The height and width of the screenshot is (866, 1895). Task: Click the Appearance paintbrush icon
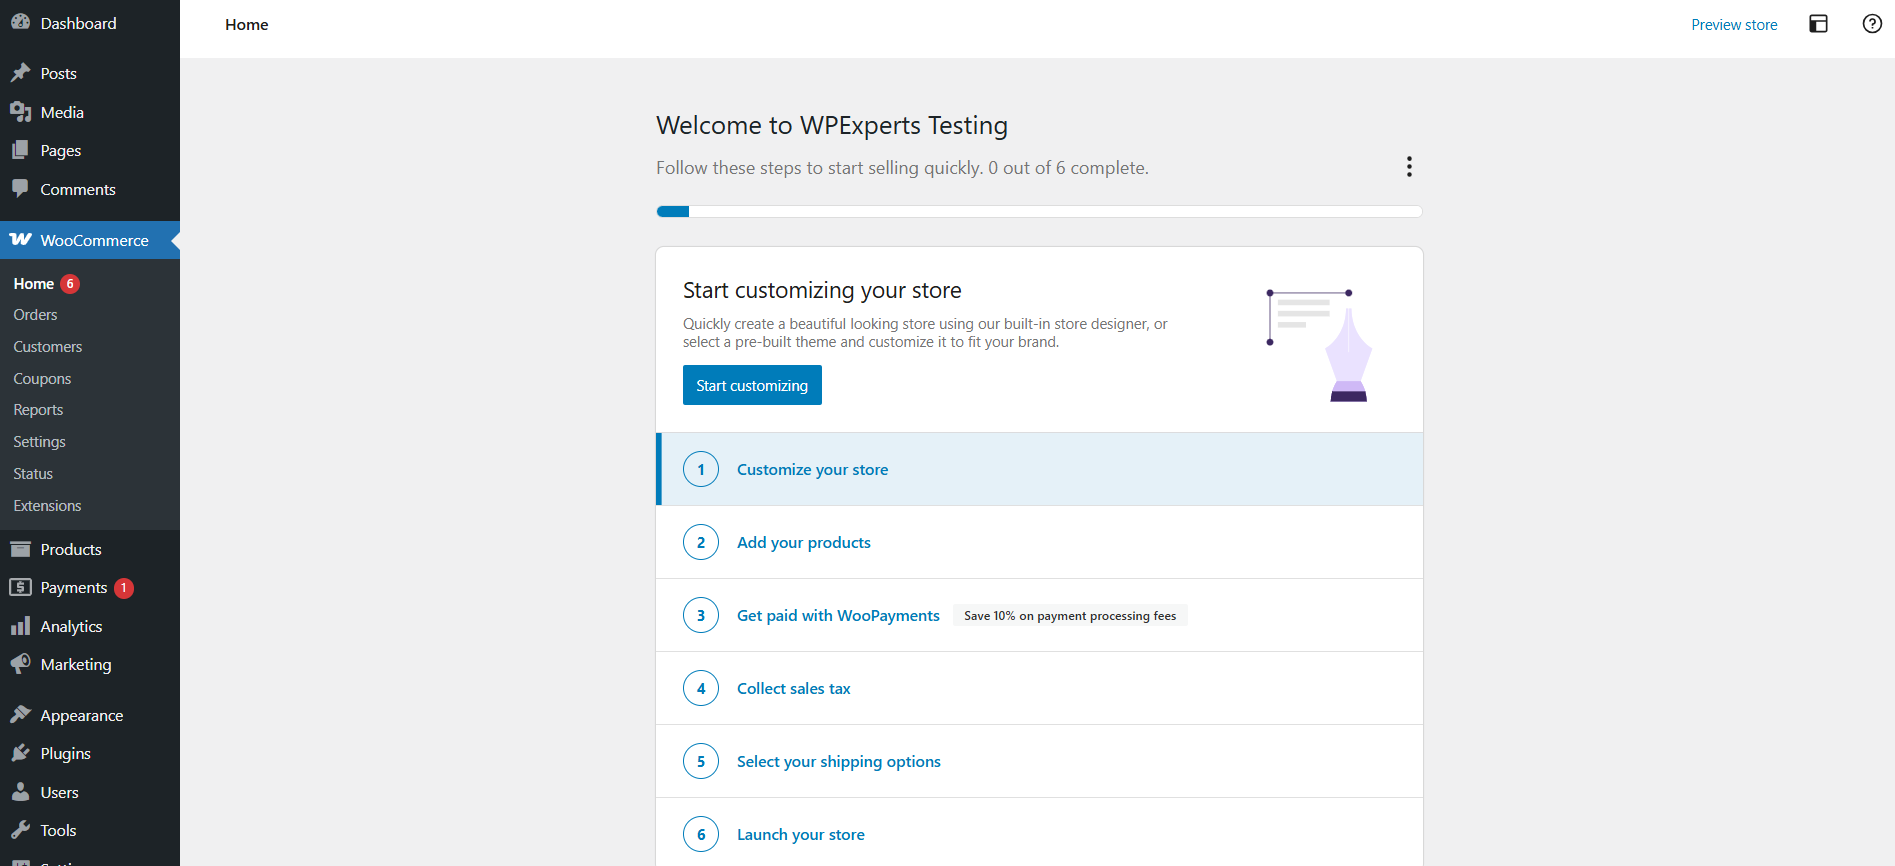pos(20,715)
